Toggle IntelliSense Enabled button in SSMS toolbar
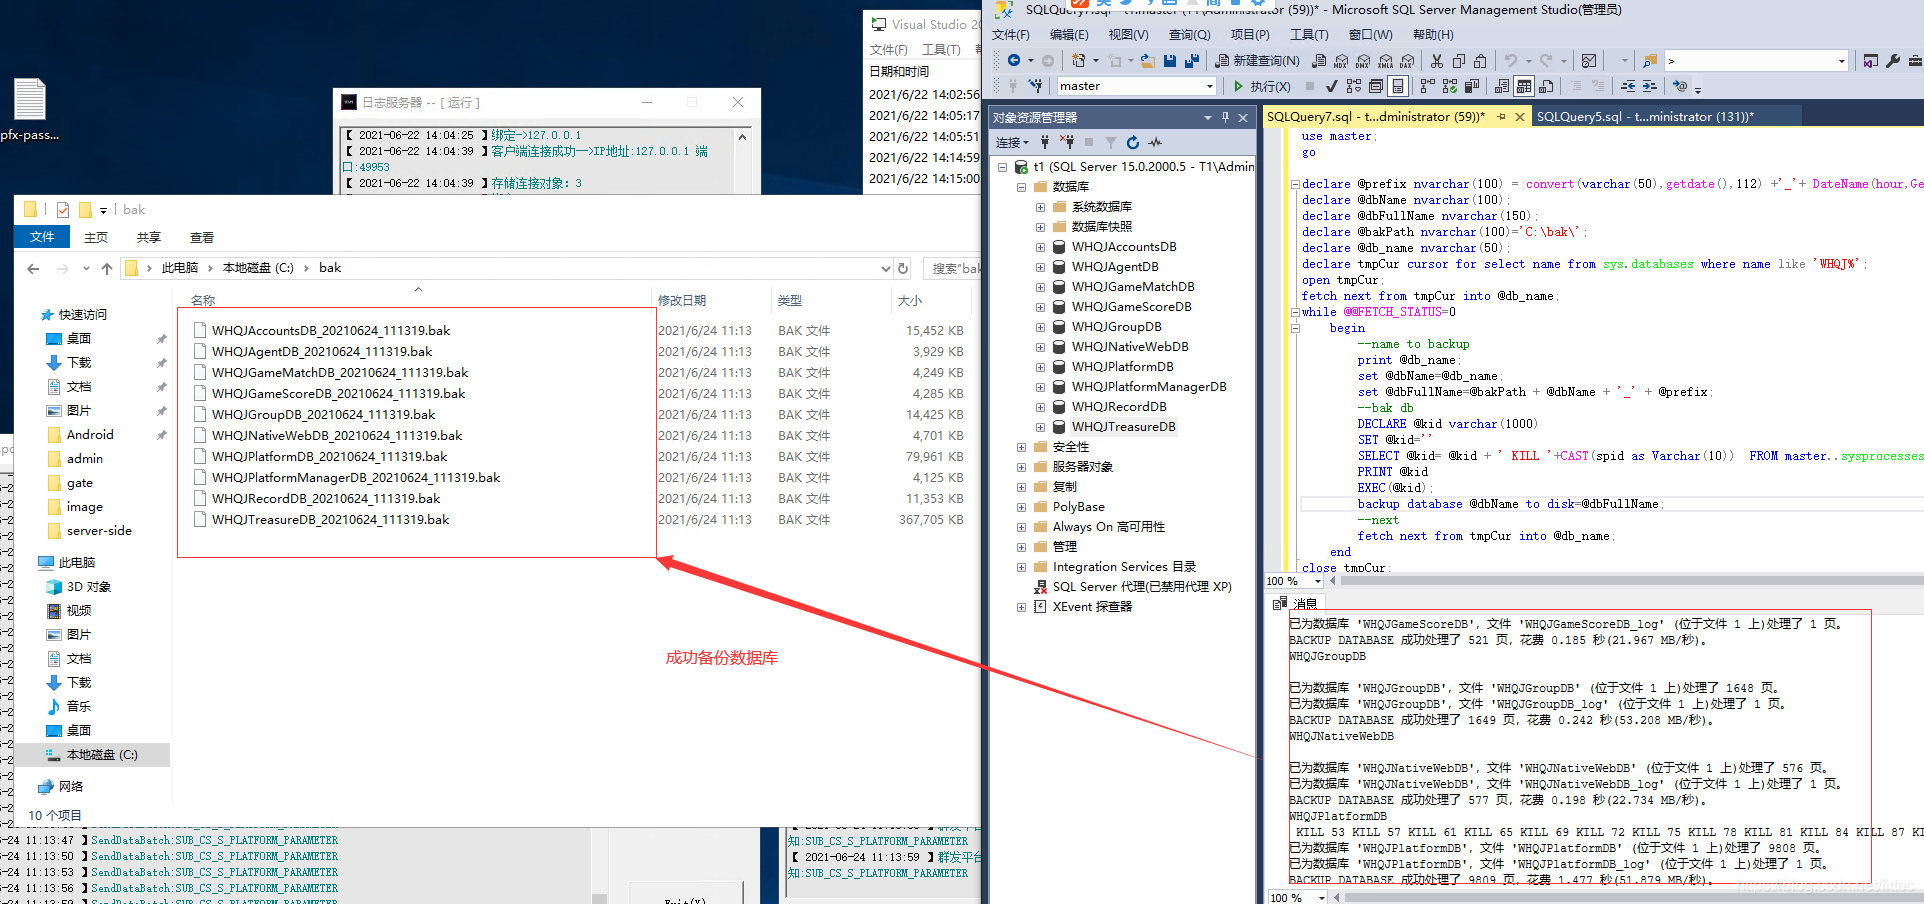 tap(1398, 86)
